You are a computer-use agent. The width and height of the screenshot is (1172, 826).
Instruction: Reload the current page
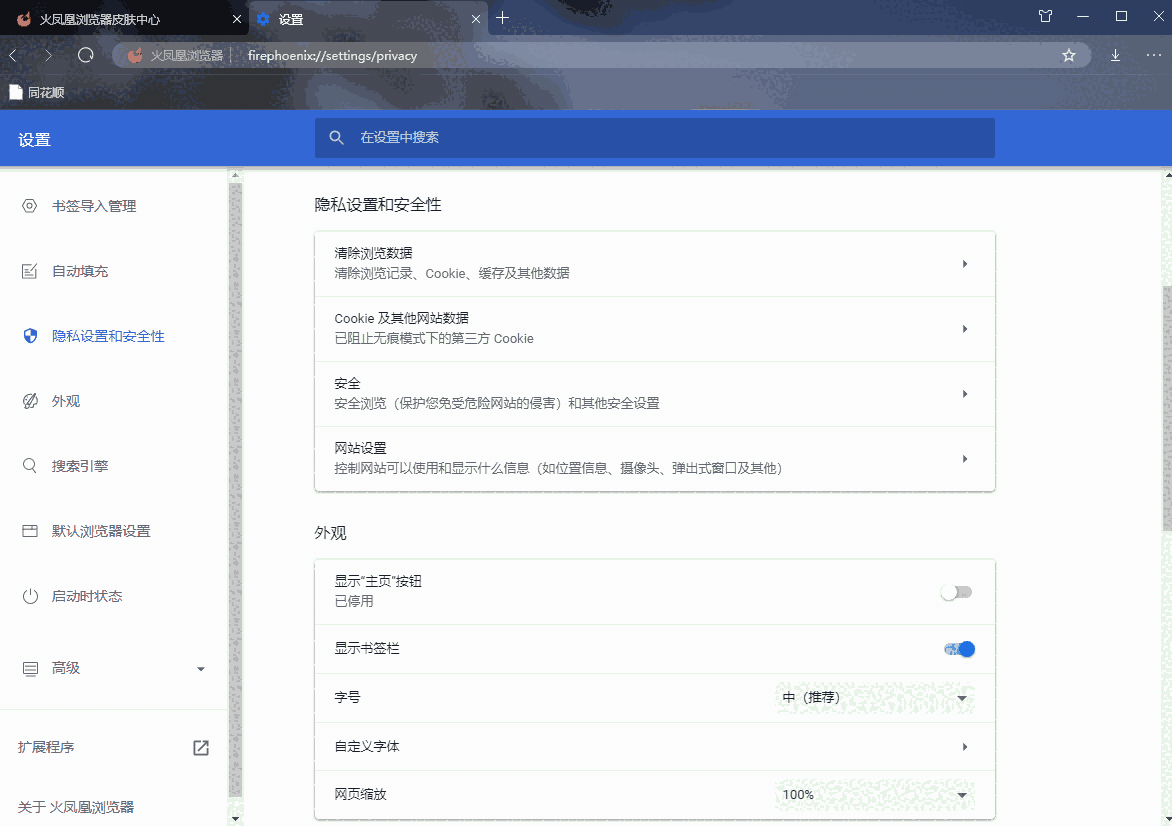(x=85, y=55)
